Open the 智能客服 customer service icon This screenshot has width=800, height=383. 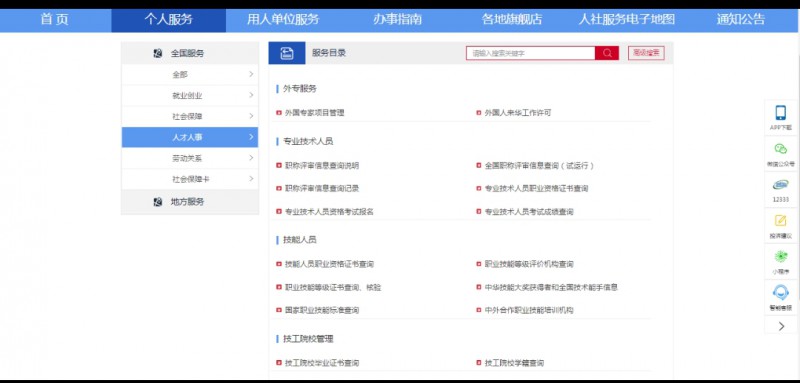[781, 293]
